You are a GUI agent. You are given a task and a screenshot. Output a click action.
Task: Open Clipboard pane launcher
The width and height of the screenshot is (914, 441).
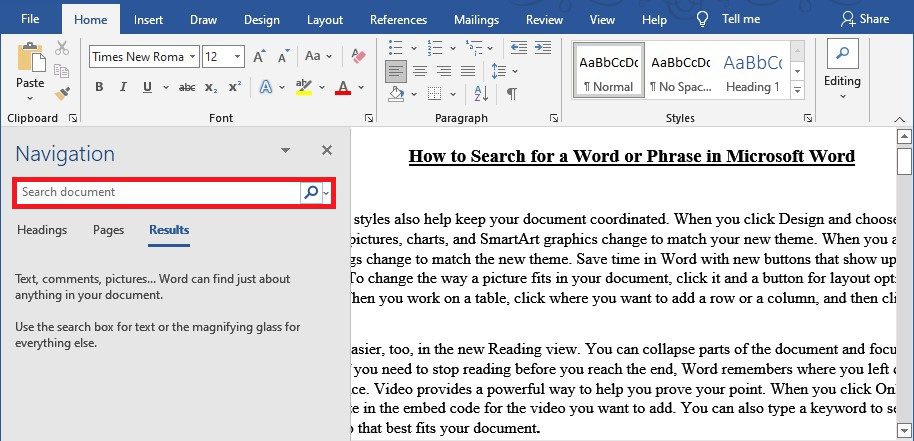click(73, 118)
